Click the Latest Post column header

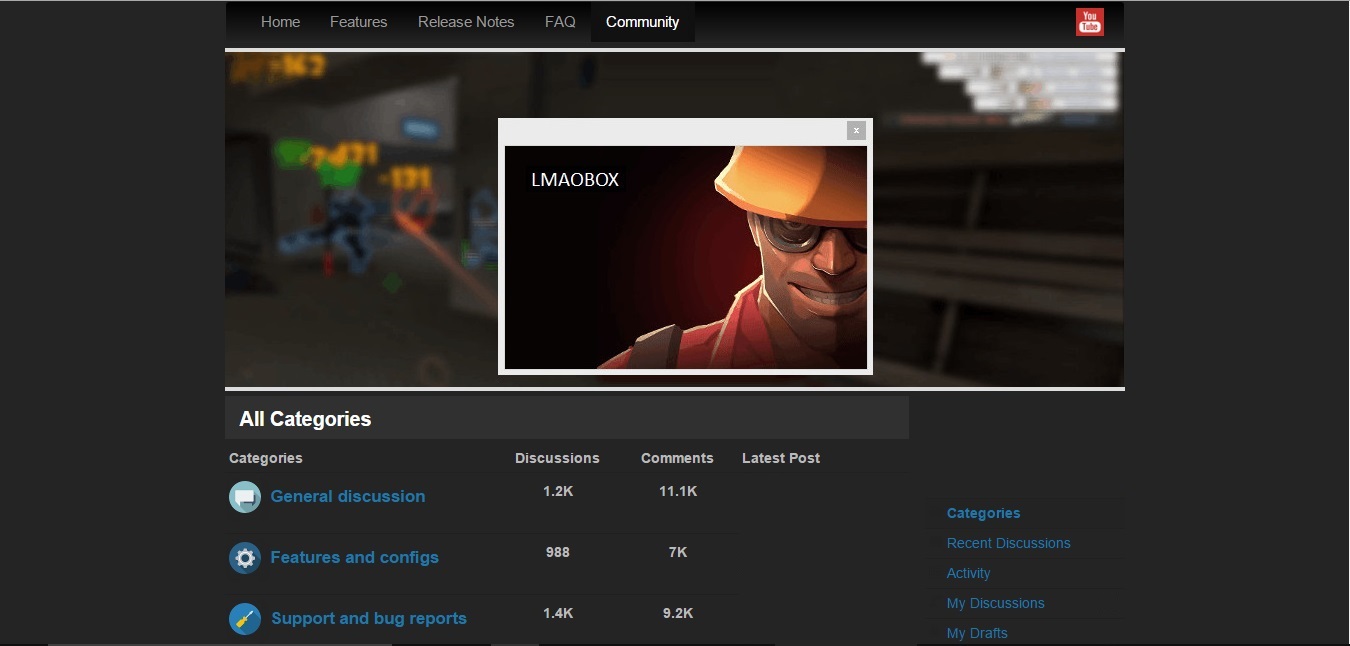(x=781, y=458)
